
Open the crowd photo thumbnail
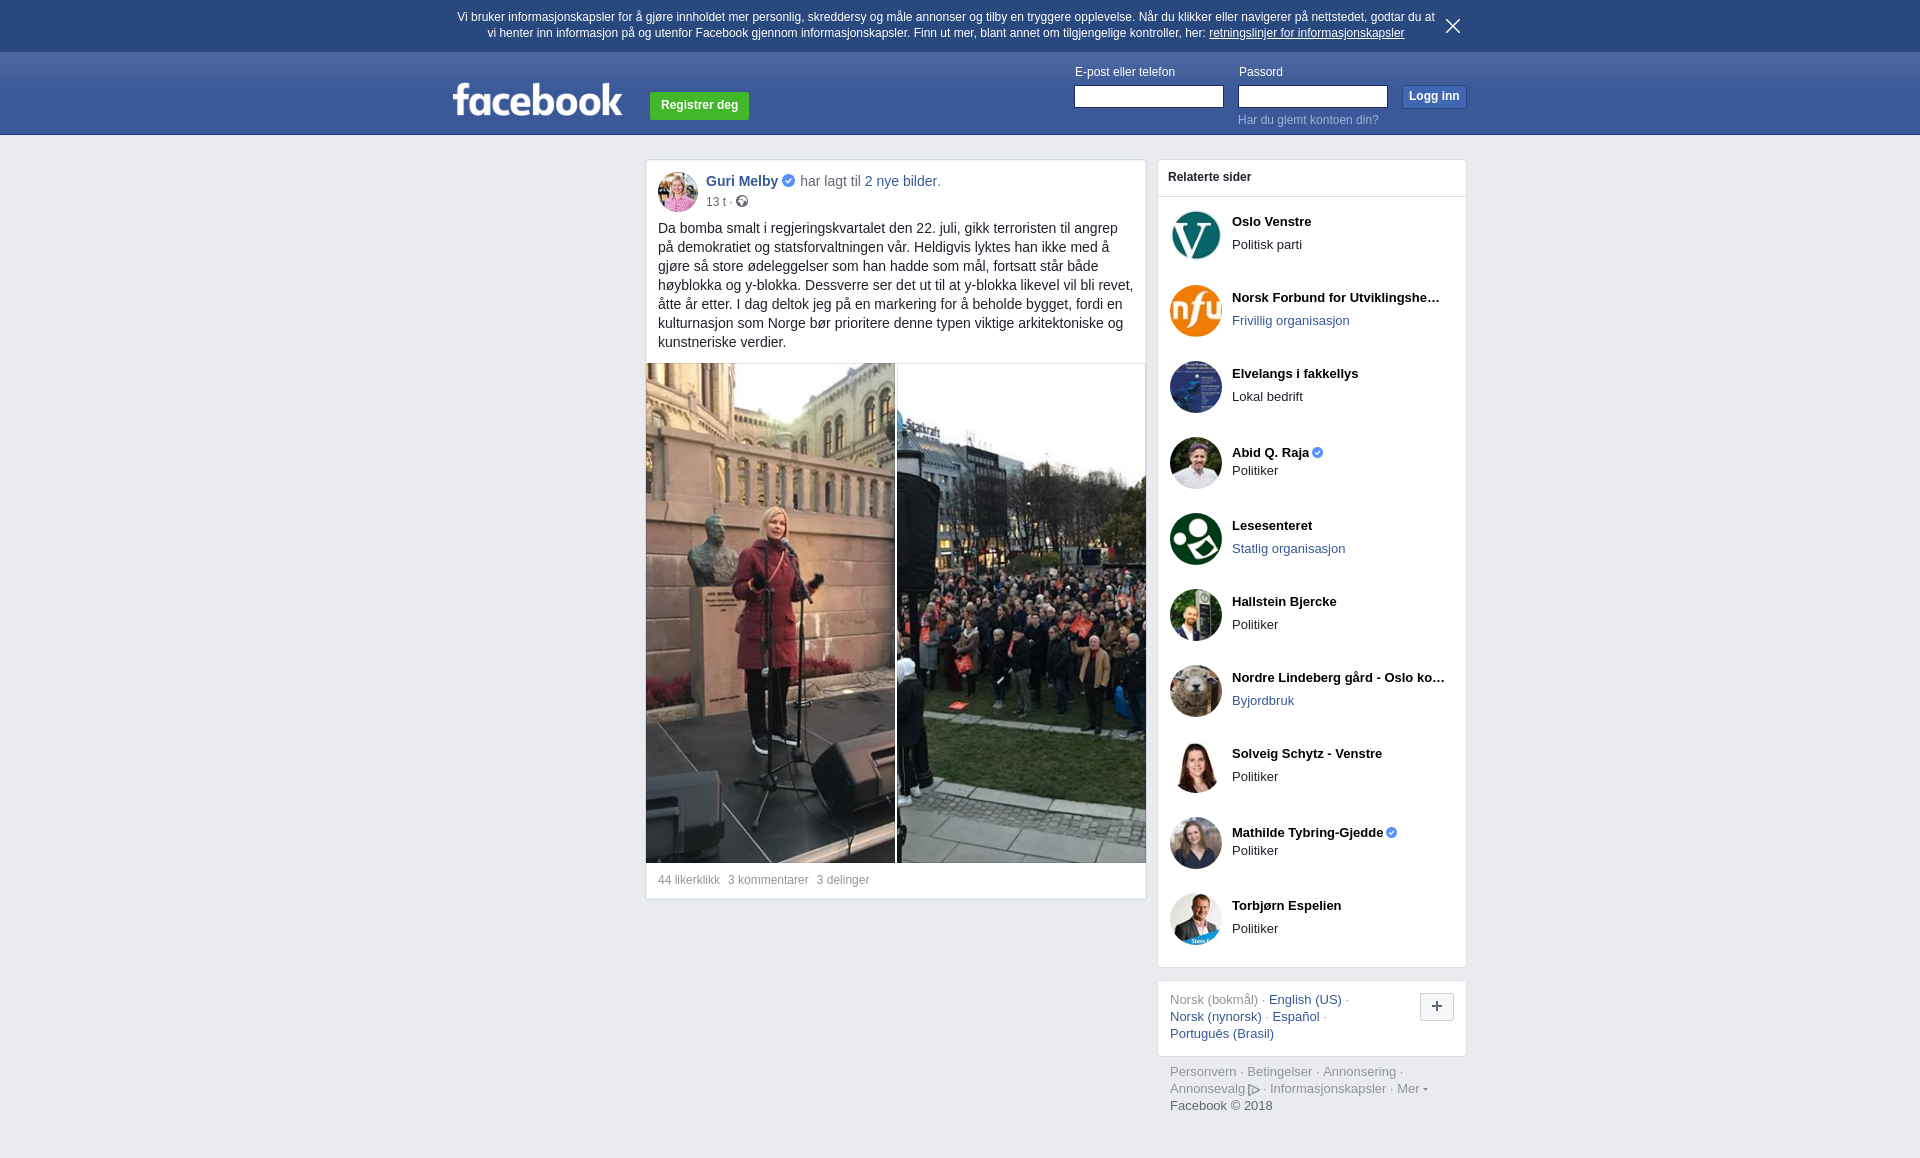tap(1021, 613)
